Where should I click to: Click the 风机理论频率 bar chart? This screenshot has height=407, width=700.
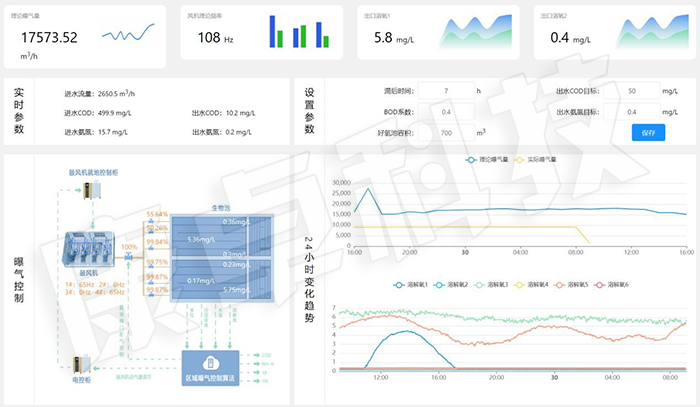pos(299,31)
